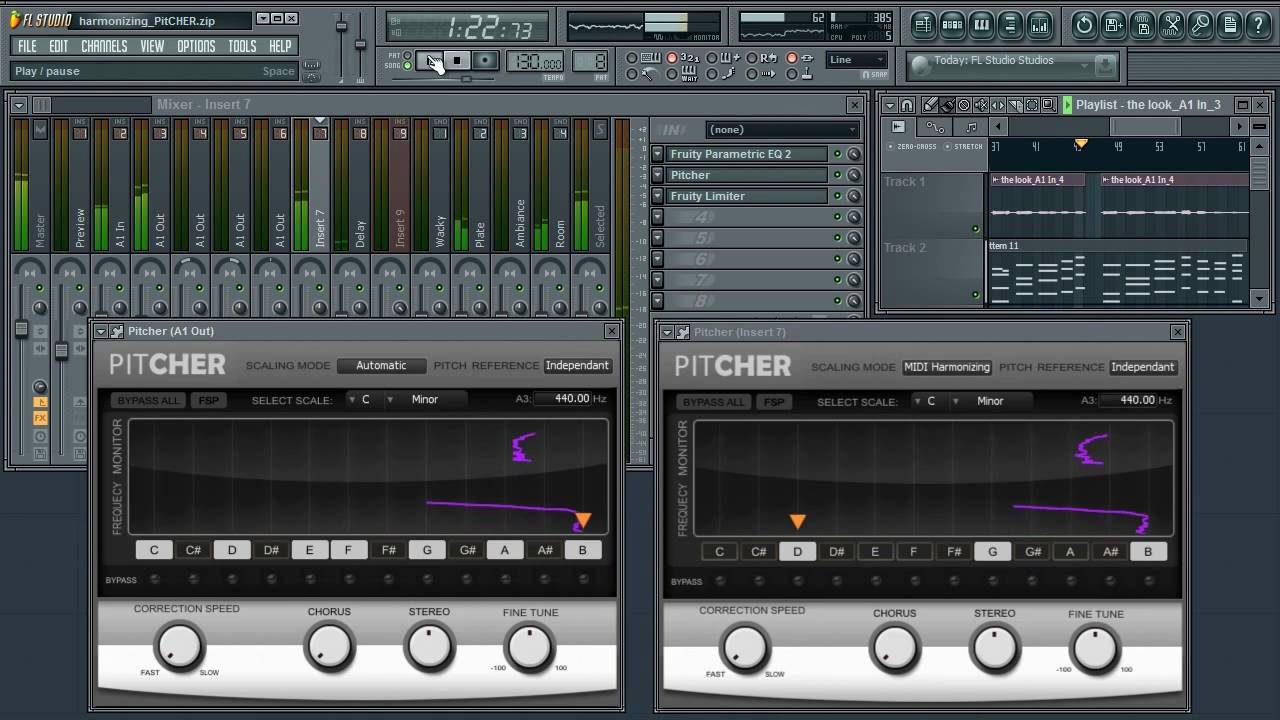Image resolution: width=1280 pixels, height=720 pixels.
Task: Open the FILE menu
Action: pos(27,46)
